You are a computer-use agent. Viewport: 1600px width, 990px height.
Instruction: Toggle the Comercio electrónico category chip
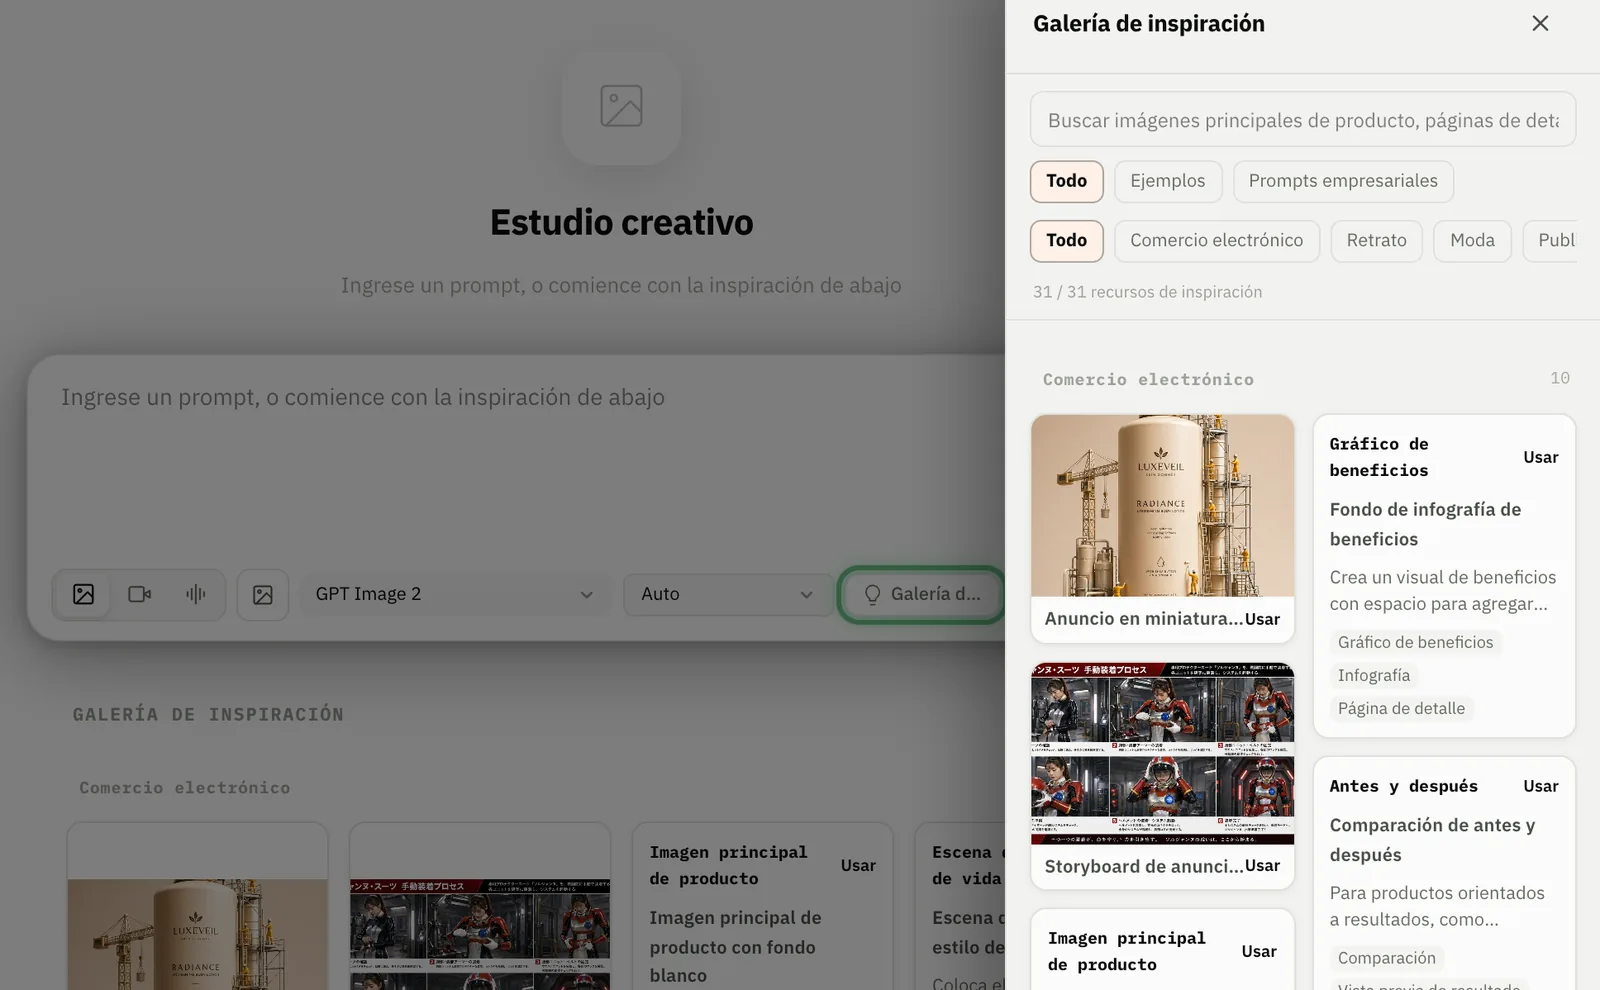(1217, 241)
